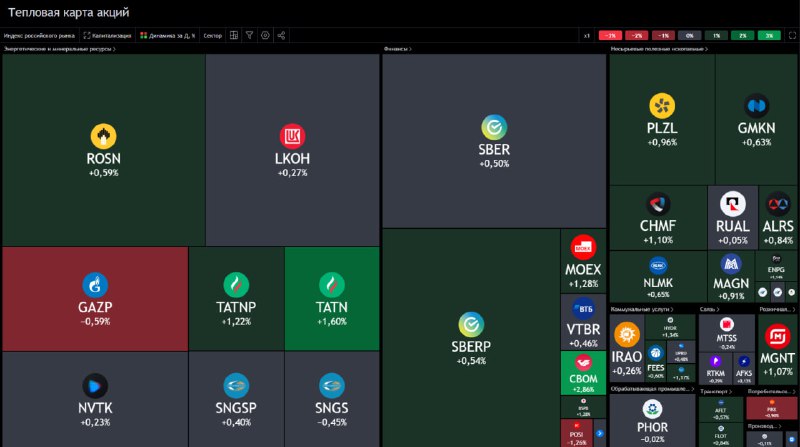Open the SNGS tile showing −0,45%
The width and height of the screenshot is (800, 447).
332,399
